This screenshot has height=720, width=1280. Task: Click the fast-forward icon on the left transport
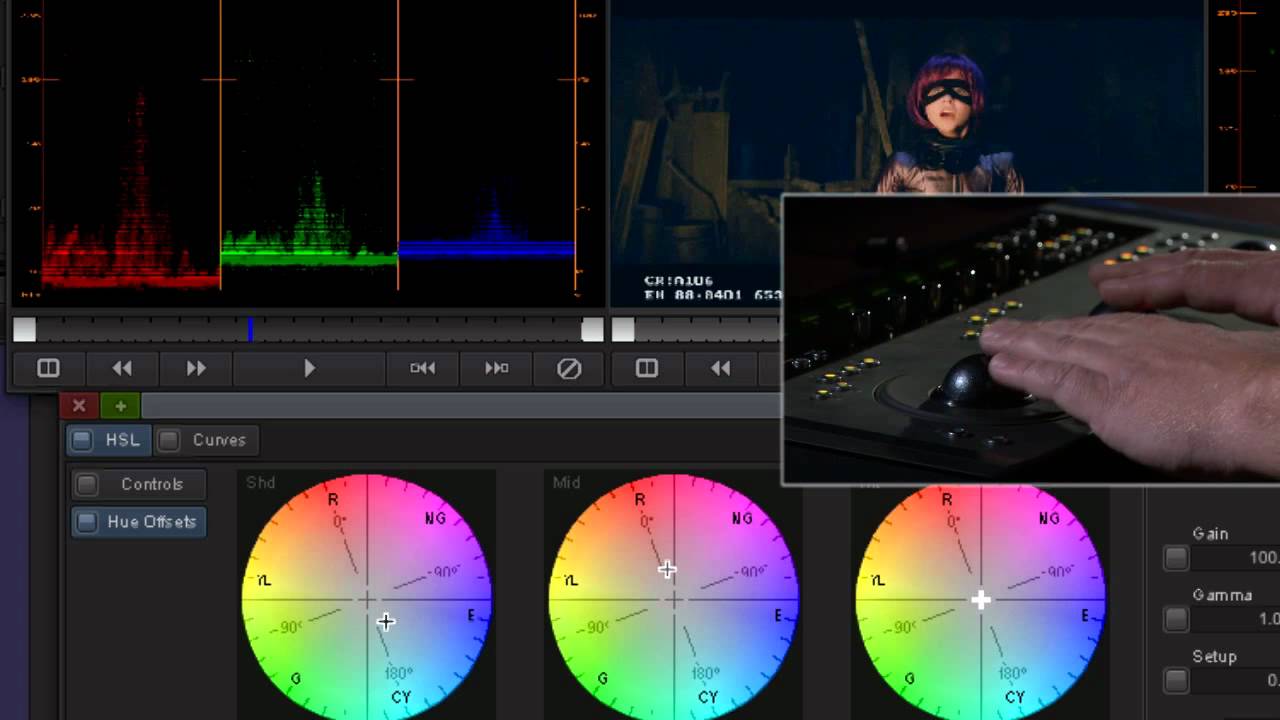[195, 368]
